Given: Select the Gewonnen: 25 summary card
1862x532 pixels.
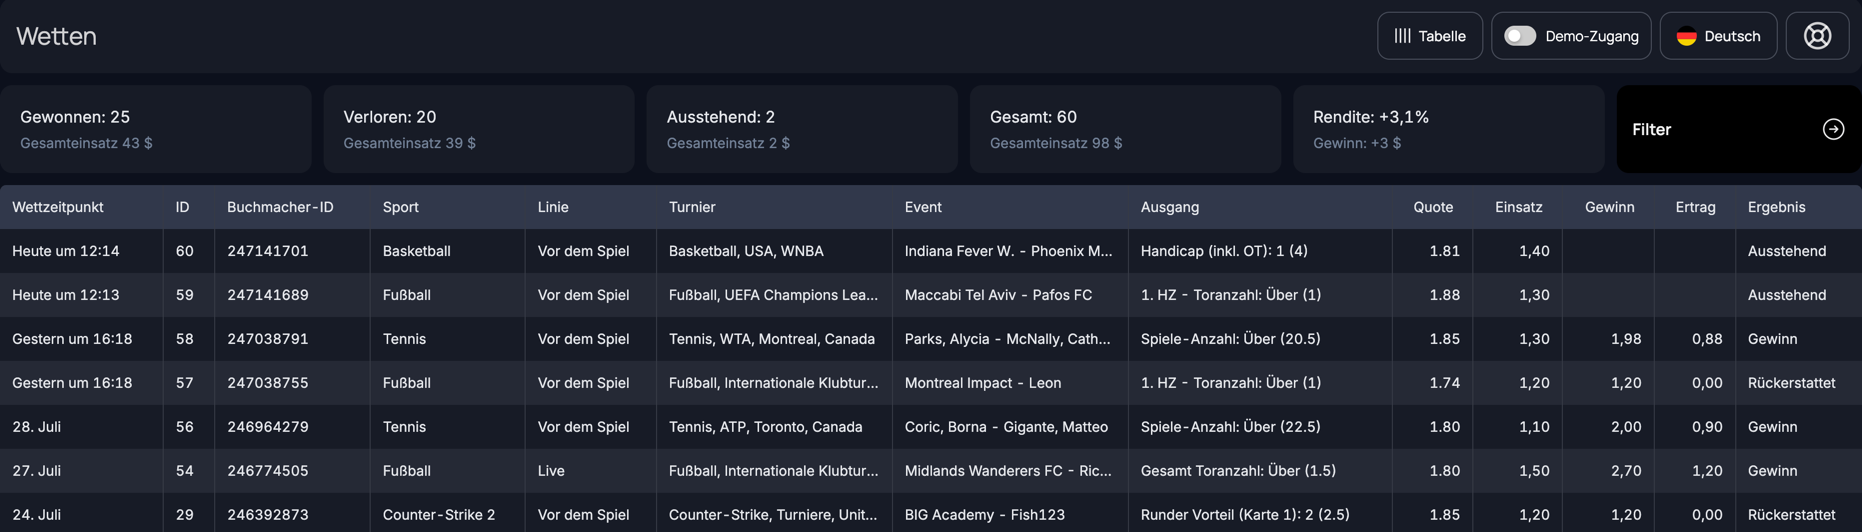Looking at the screenshot, I should click(156, 129).
